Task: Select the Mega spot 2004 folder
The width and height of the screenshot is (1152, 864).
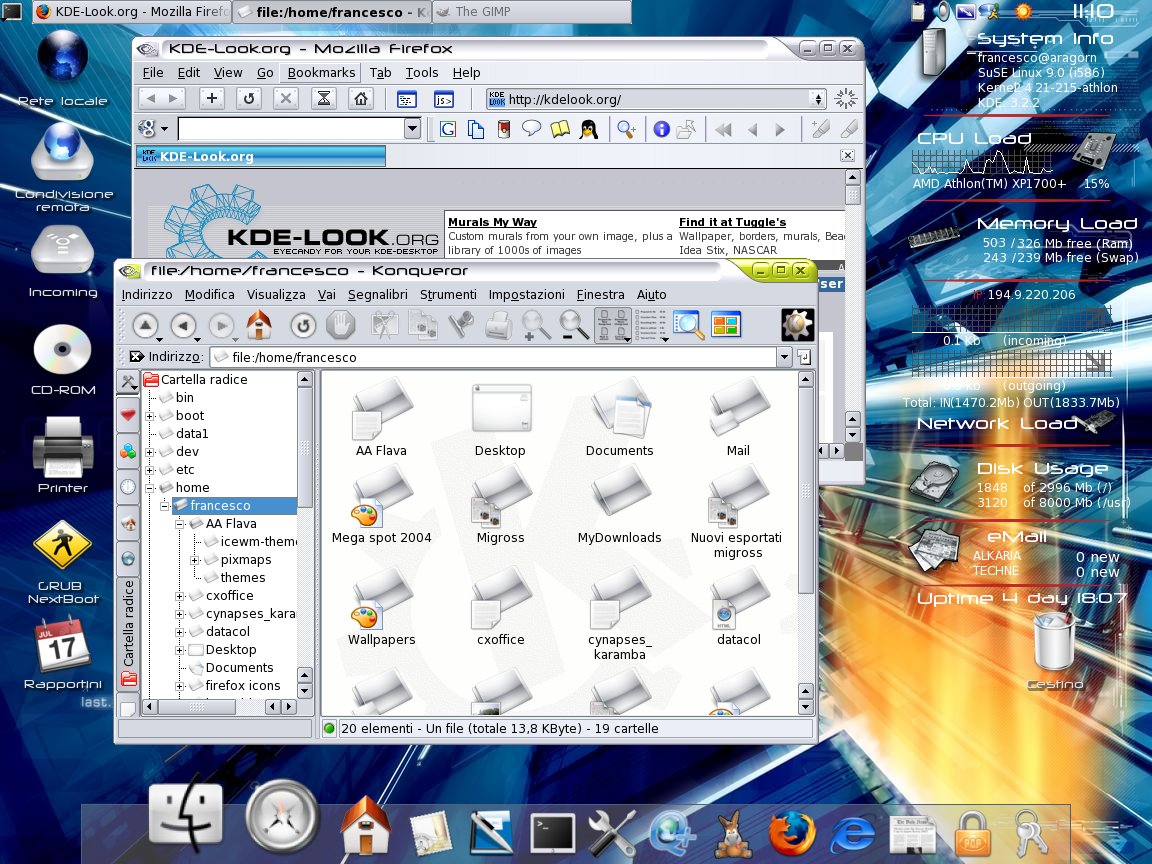Action: coord(381,504)
